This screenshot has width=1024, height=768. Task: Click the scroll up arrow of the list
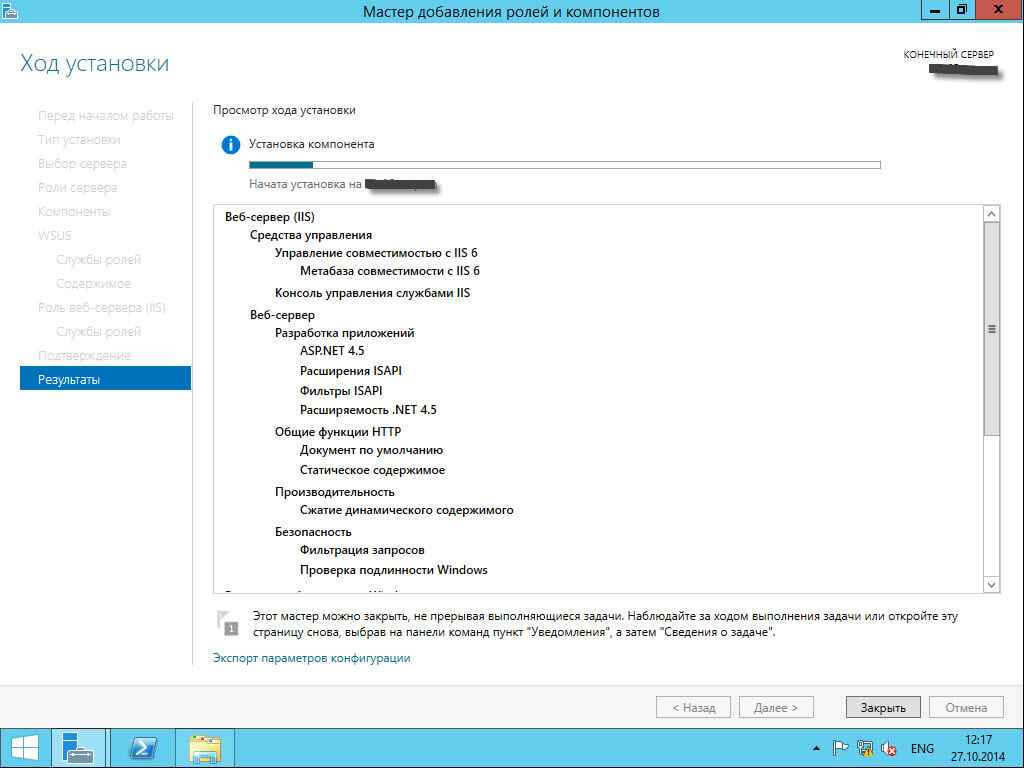[991, 214]
